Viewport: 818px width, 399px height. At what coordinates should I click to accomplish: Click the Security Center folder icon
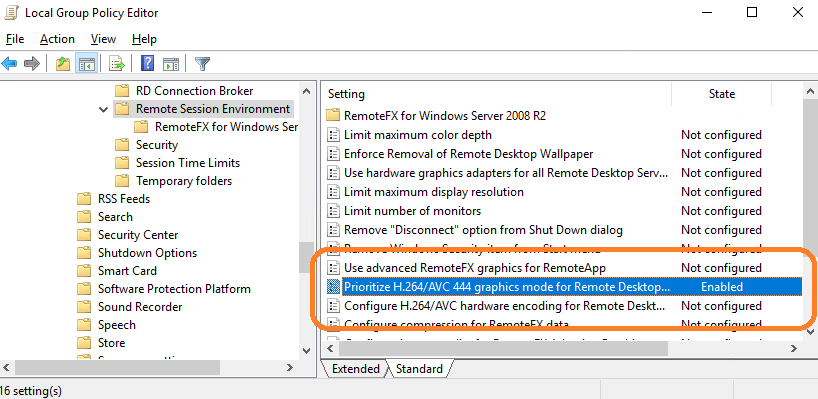[84, 235]
